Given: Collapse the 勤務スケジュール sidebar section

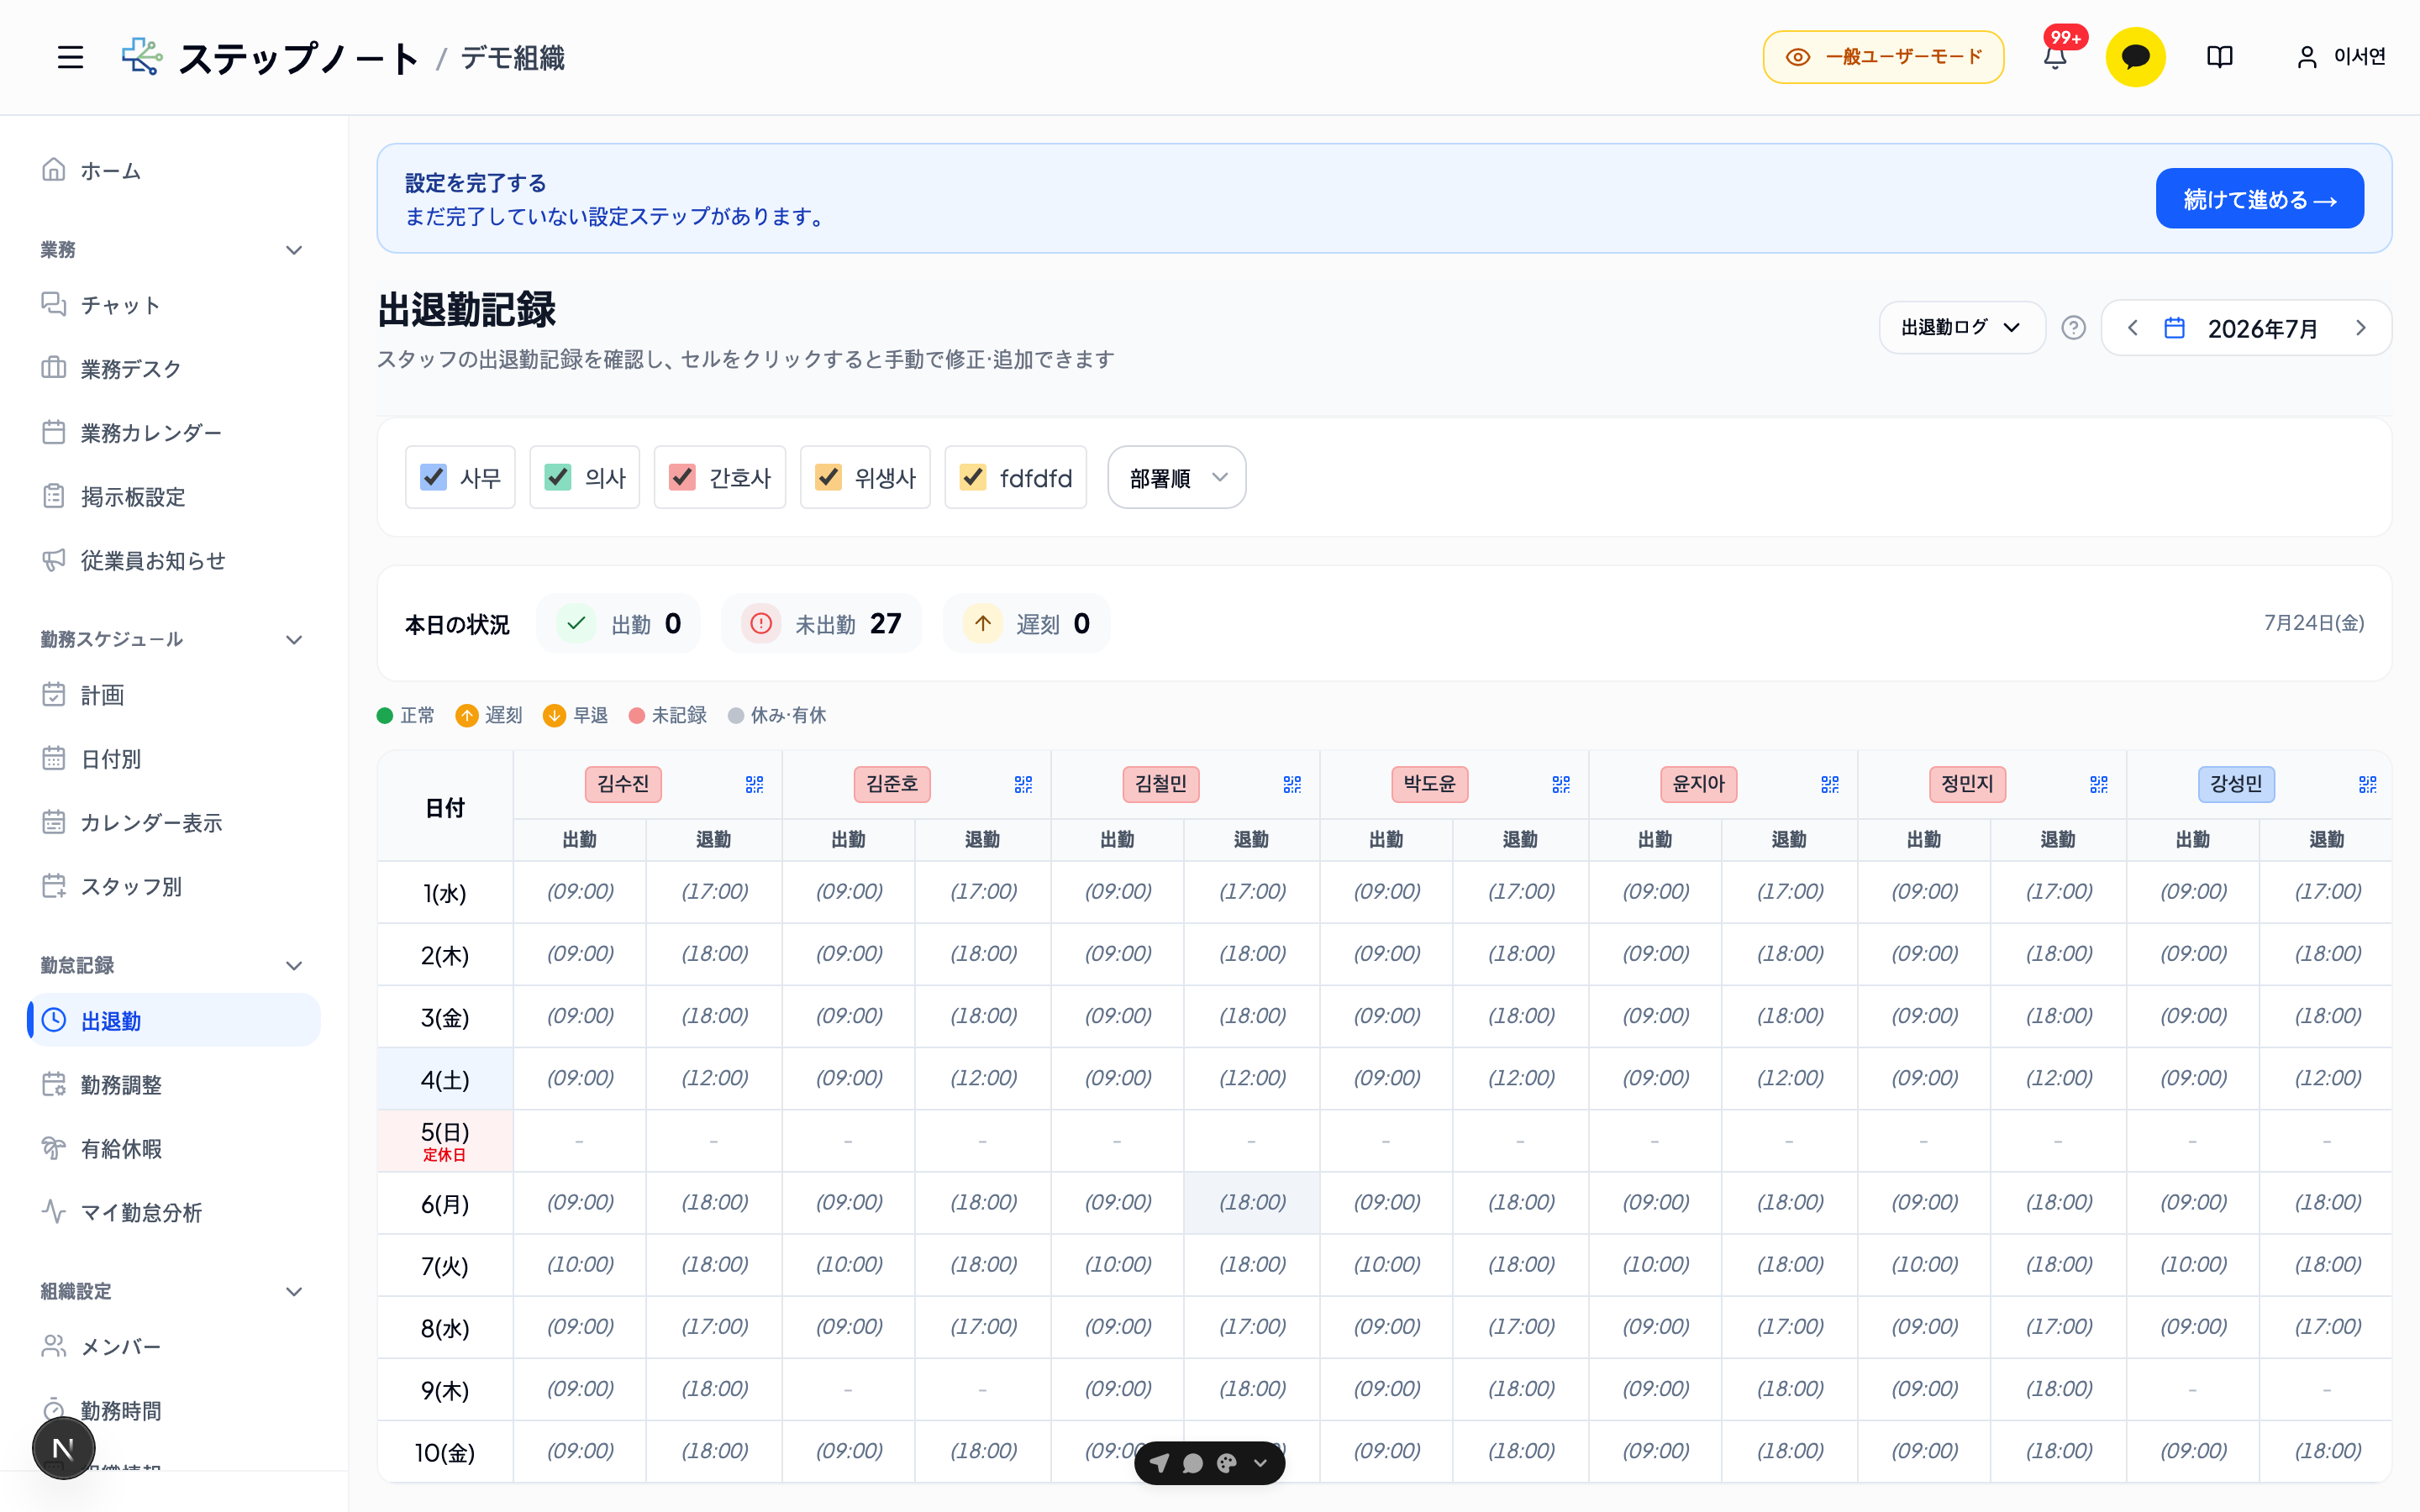Looking at the screenshot, I should point(294,640).
